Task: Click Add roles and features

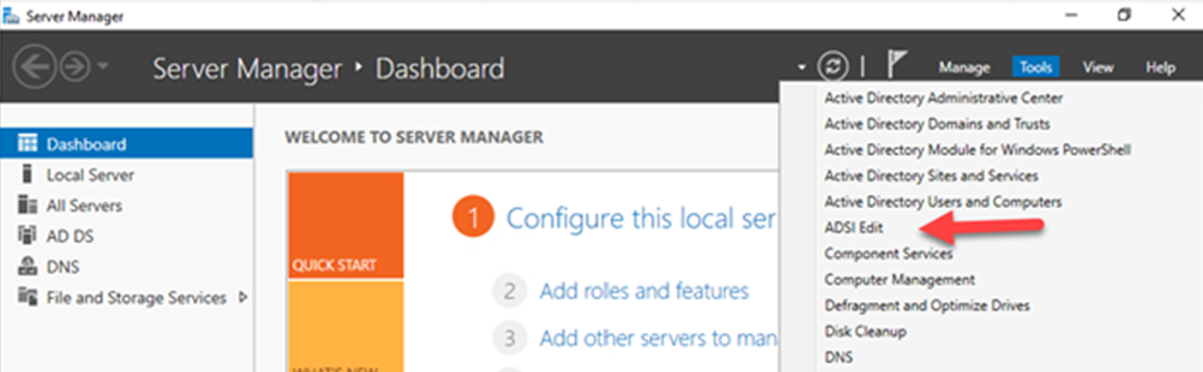Action: pyautogui.click(x=644, y=291)
